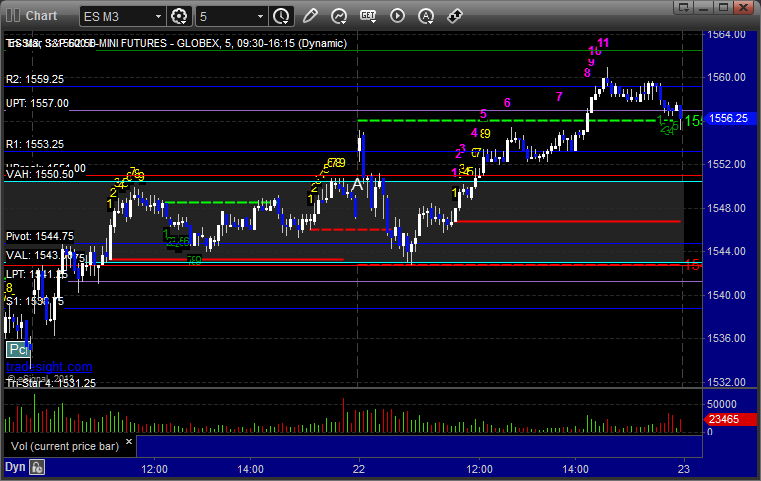
Task: Click the 1532.00 price axis value
Action: 726,382
